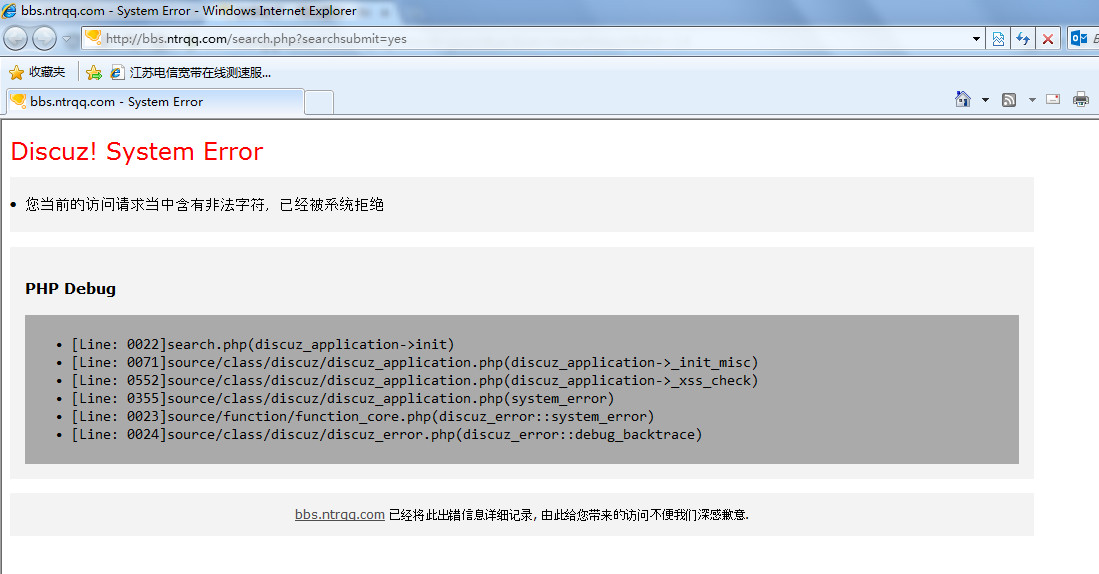
Task: Click the browser Forward arrow button
Action: (44, 39)
